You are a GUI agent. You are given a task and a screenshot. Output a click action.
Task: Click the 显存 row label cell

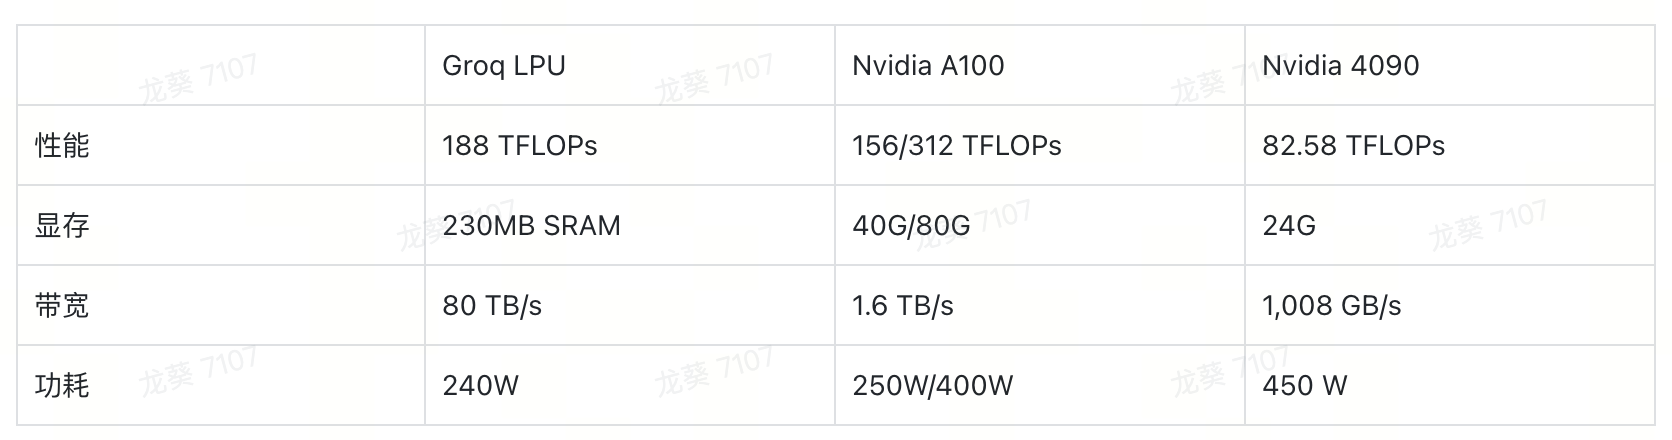point(221,225)
